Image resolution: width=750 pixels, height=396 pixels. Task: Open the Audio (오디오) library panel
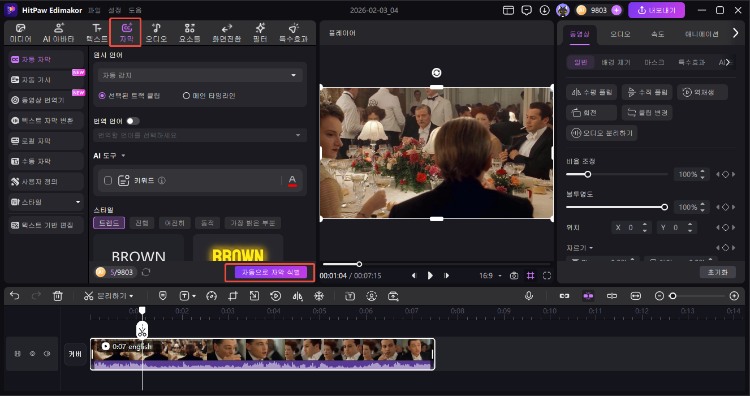coord(156,33)
